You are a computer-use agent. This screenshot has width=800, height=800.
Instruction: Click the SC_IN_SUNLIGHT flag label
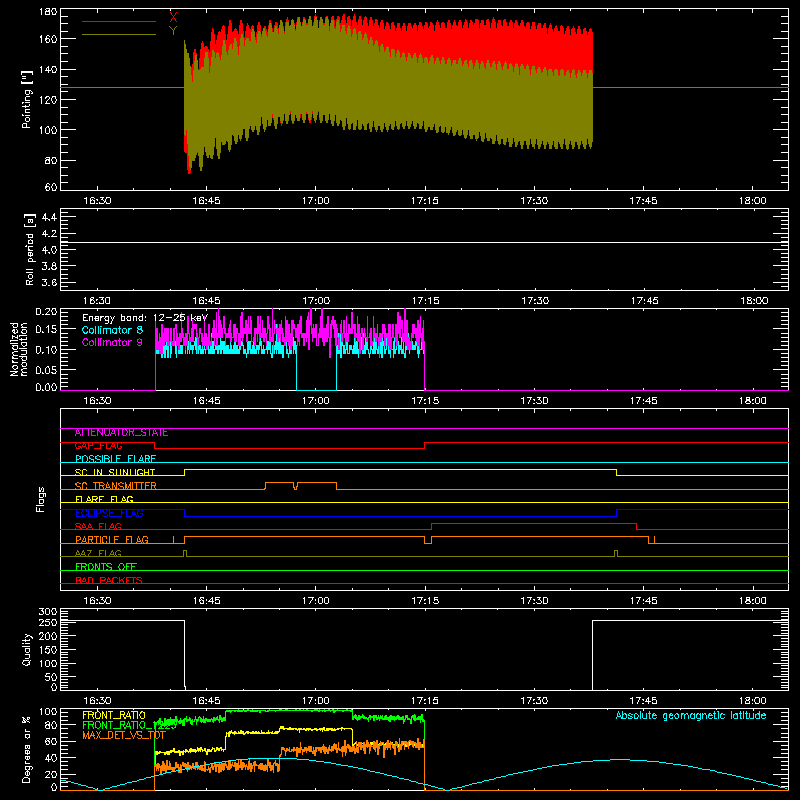tap(115, 472)
